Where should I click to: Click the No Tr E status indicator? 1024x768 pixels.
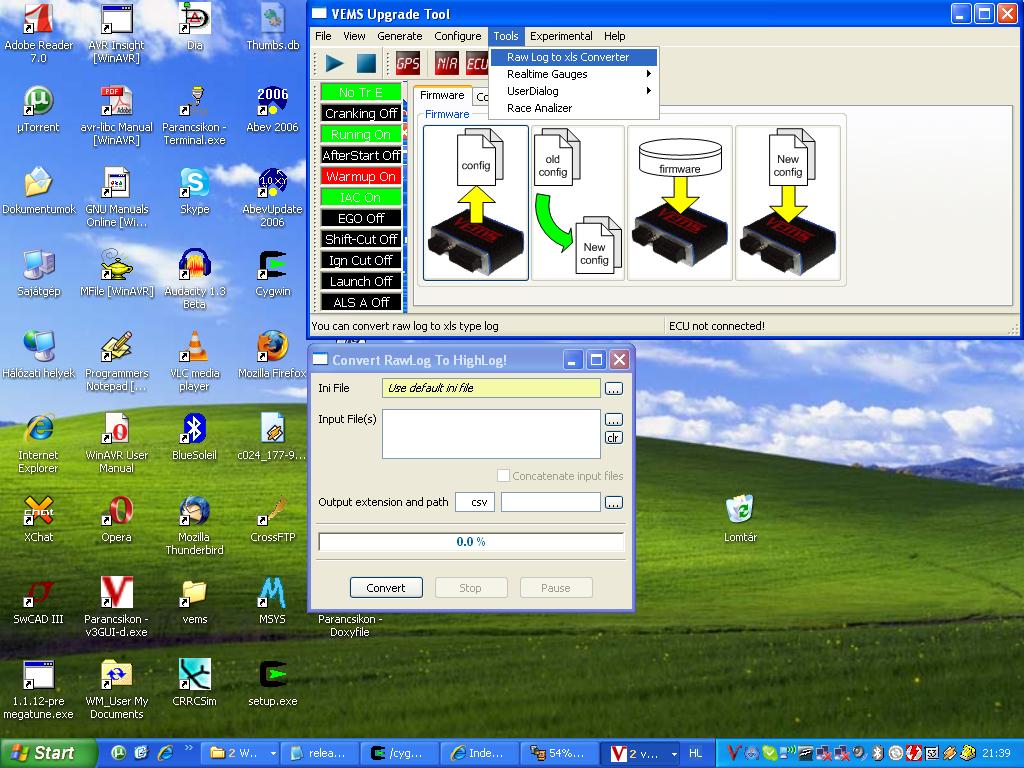click(x=360, y=92)
